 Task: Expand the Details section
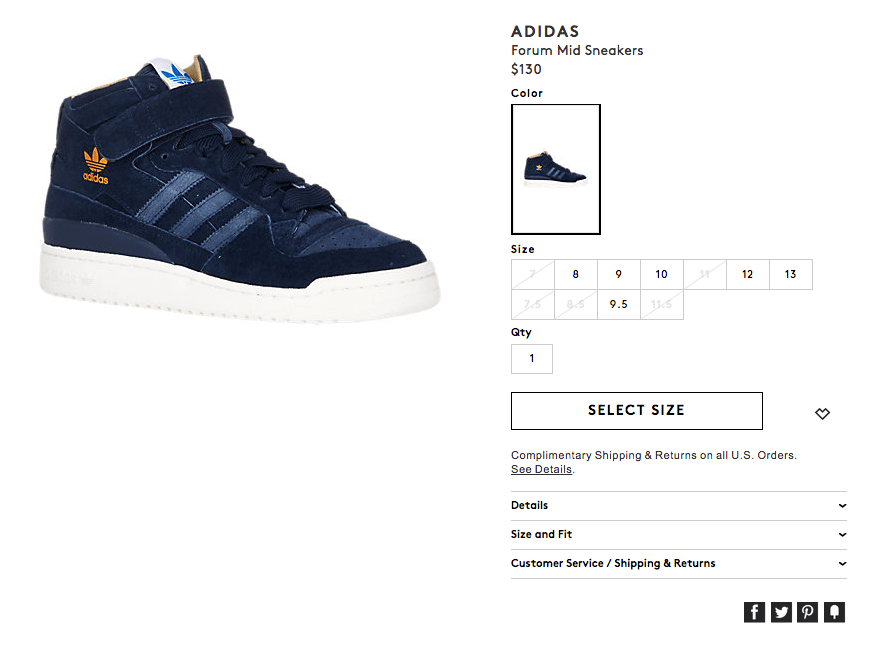coord(679,506)
